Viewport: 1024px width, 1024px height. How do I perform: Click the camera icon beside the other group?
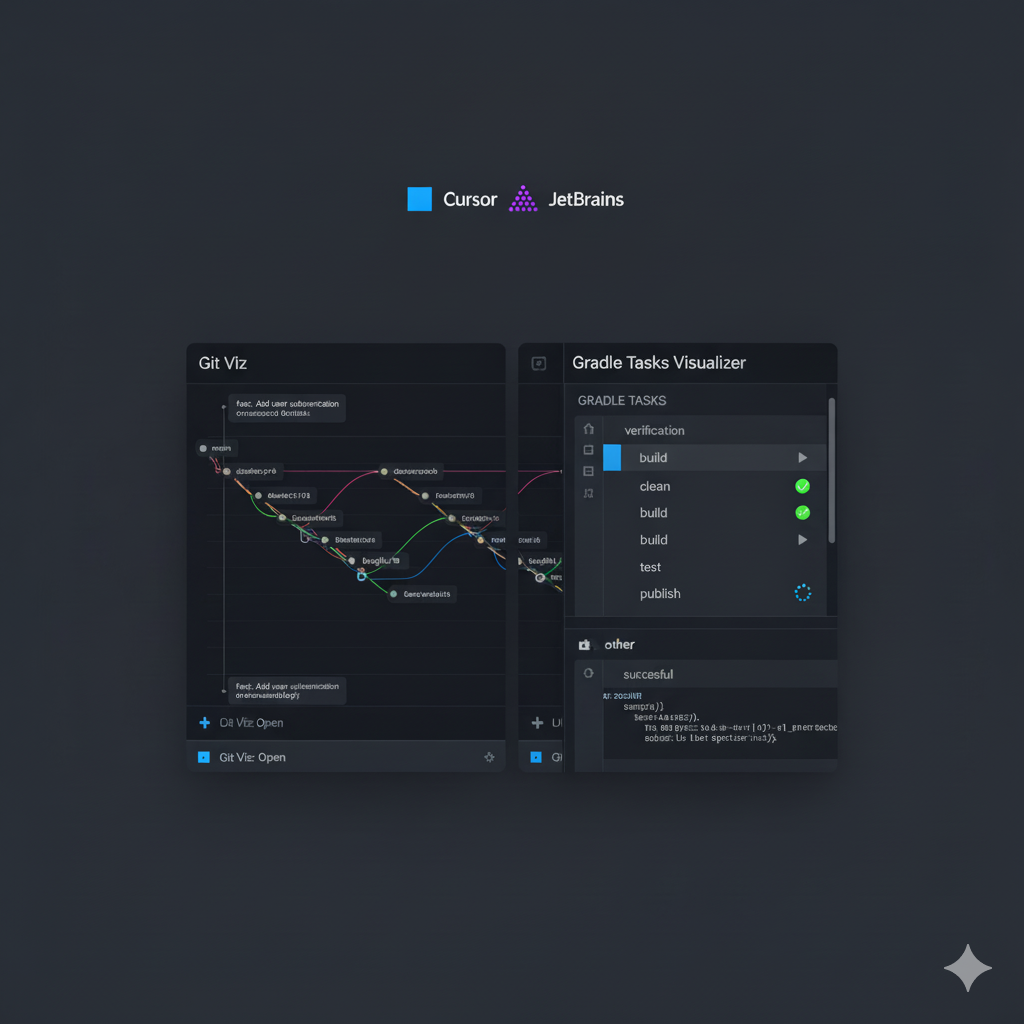click(586, 644)
